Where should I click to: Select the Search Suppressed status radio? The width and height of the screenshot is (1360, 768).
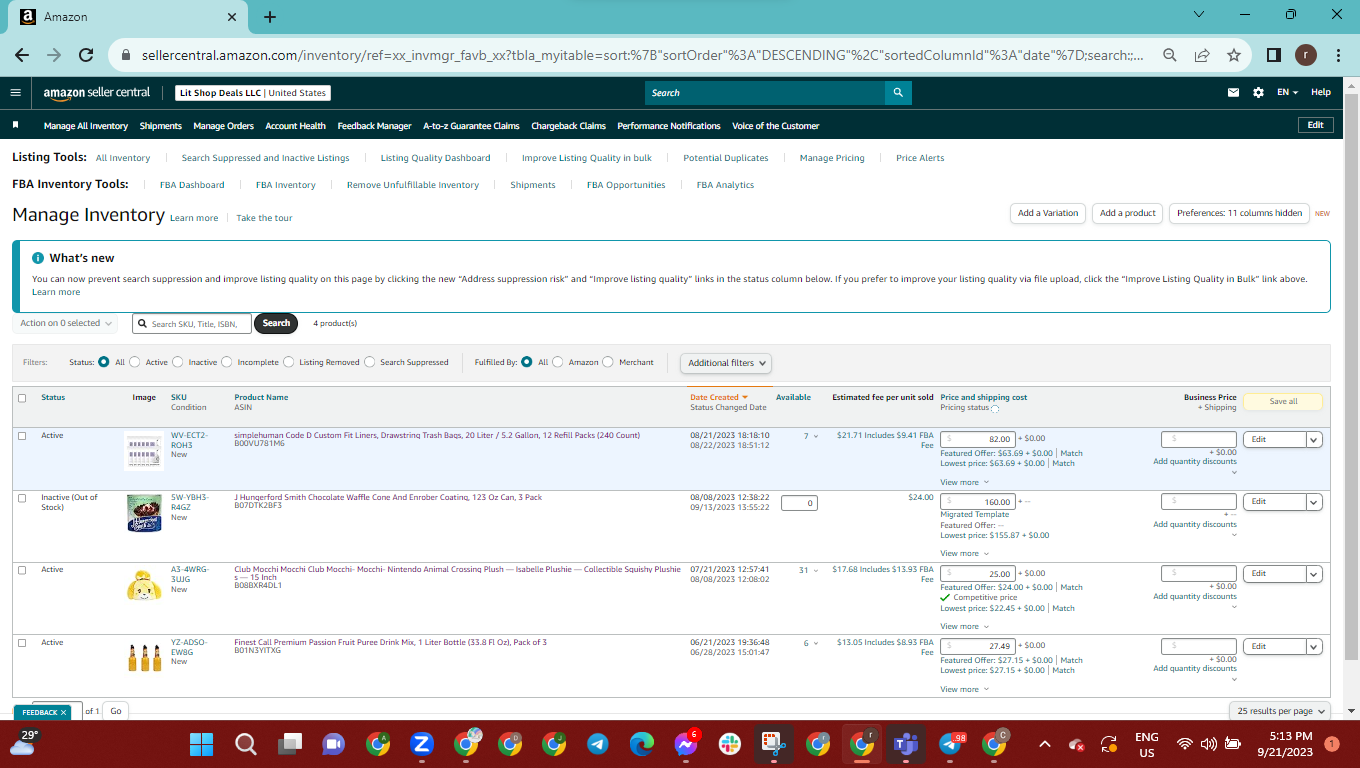coord(370,362)
